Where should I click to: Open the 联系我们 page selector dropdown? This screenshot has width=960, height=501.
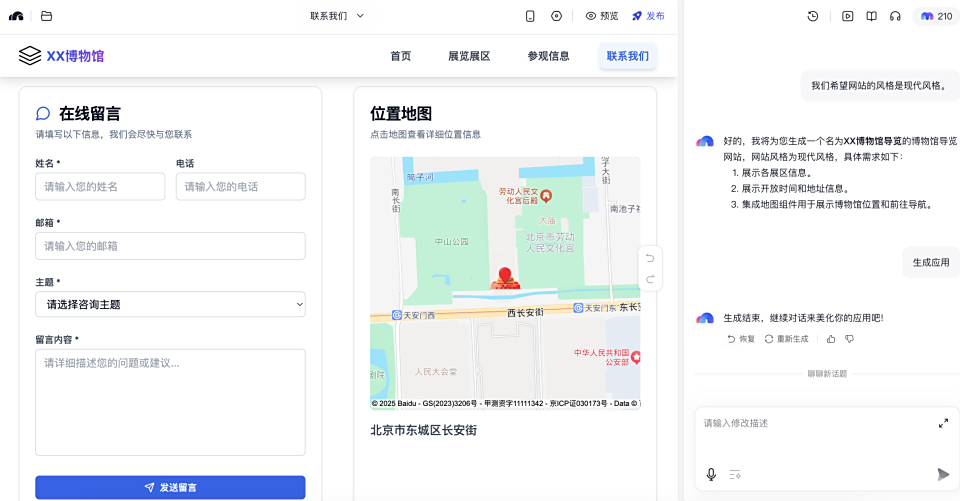337,16
